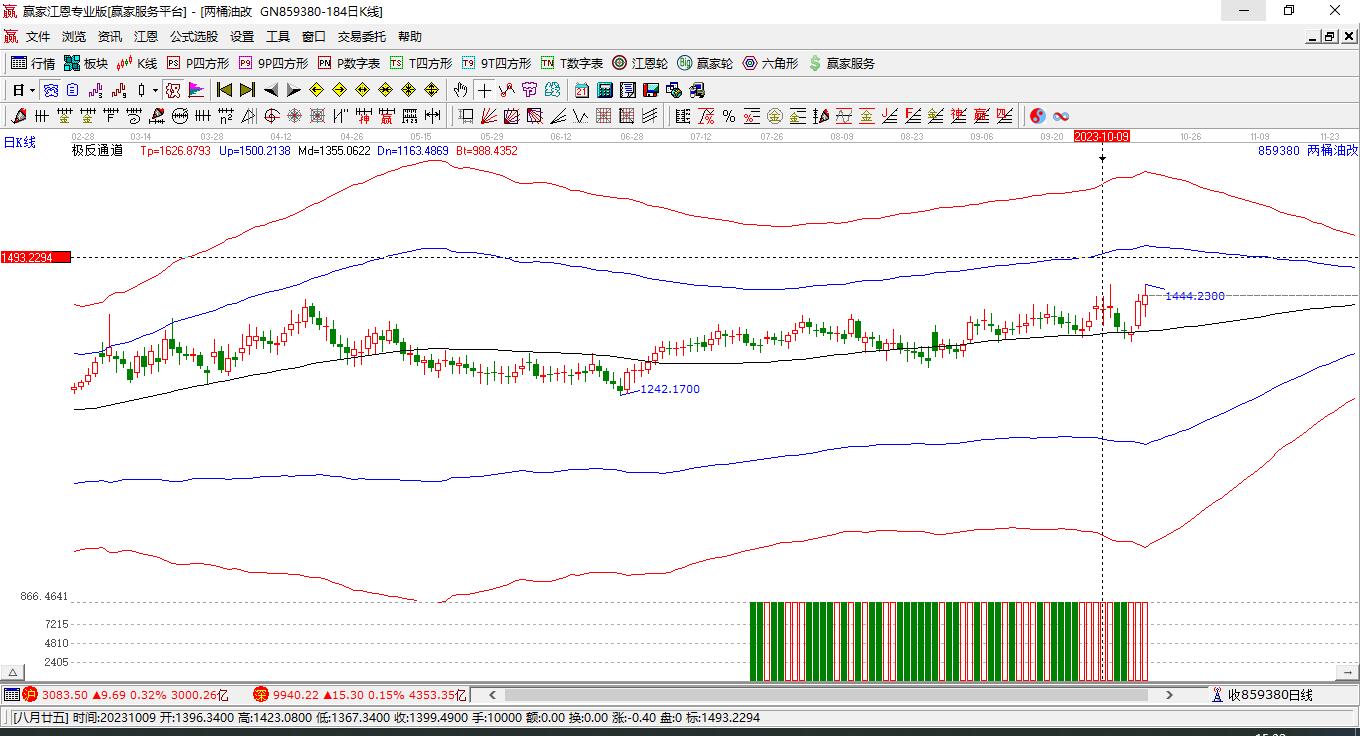The width and height of the screenshot is (1360, 736).
Task: Click the 1242.1700 low price annotation
Action: click(x=670, y=389)
